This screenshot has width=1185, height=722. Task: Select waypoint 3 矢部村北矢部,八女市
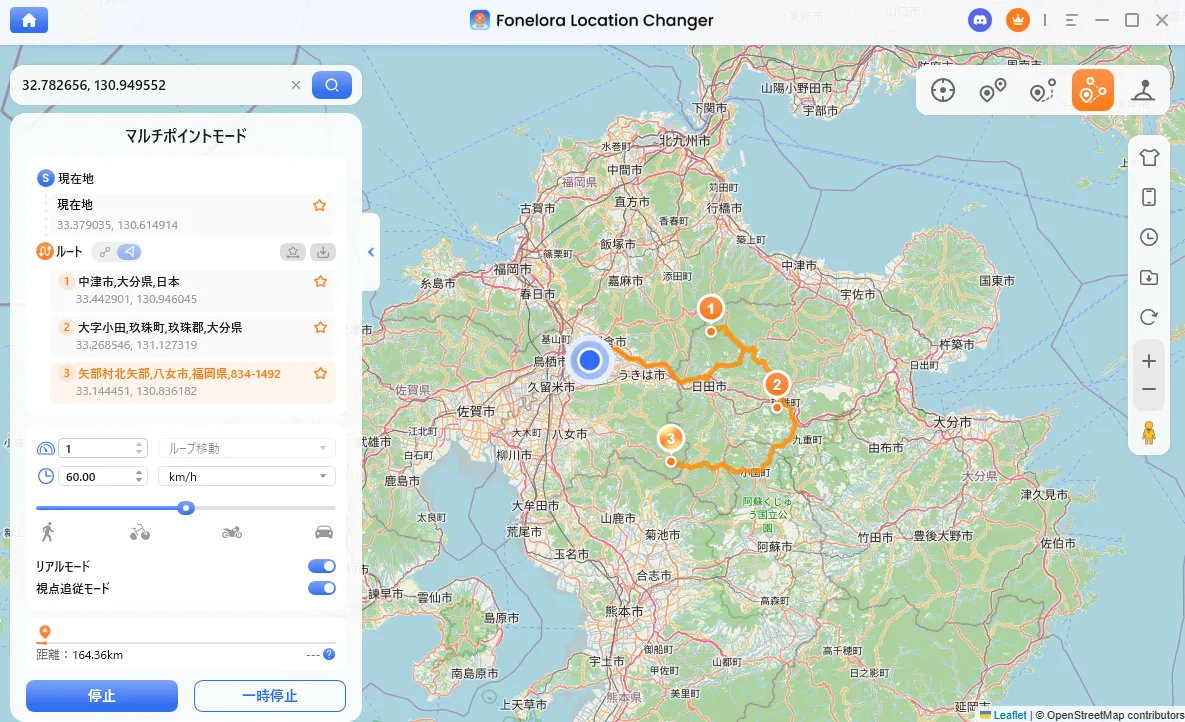click(193, 382)
